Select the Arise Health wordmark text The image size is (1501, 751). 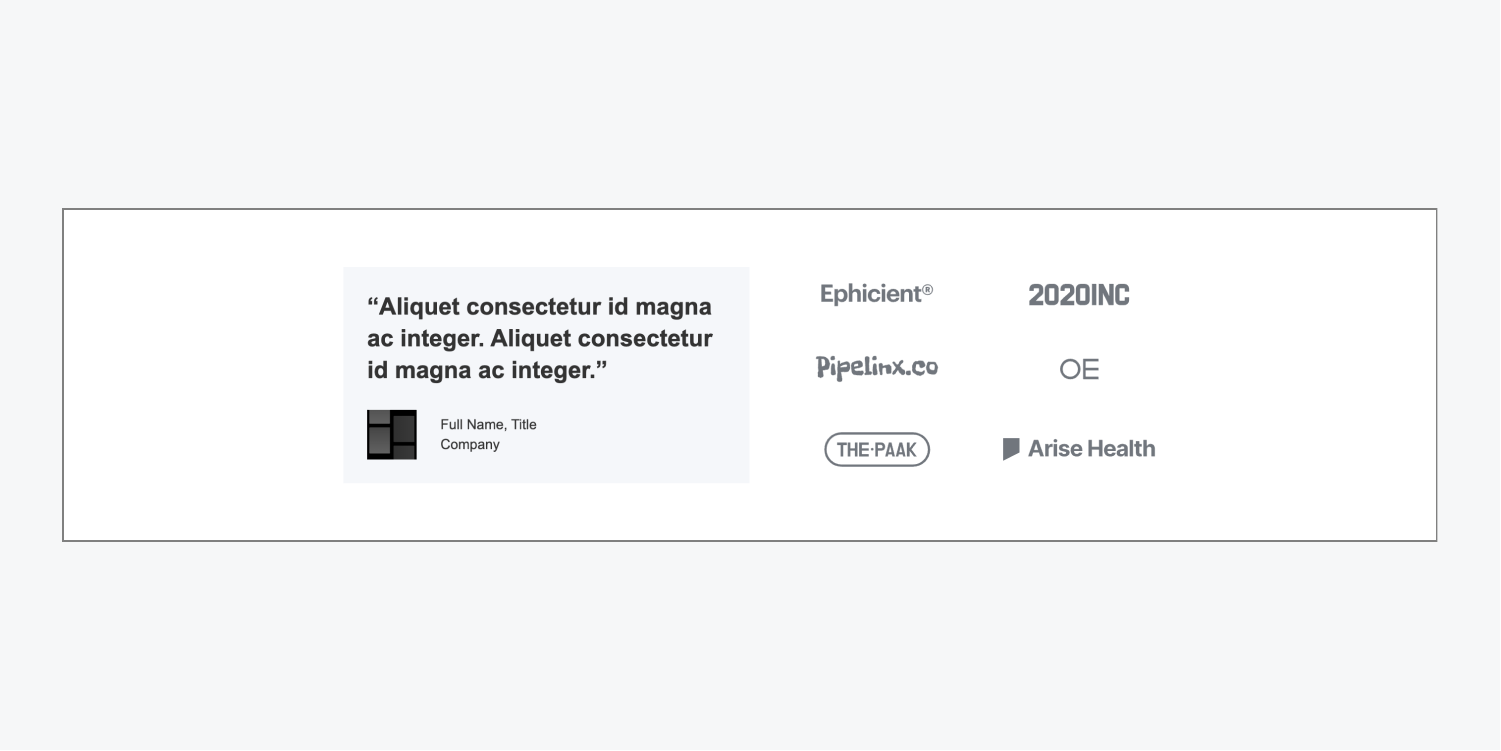[x=1091, y=449]
